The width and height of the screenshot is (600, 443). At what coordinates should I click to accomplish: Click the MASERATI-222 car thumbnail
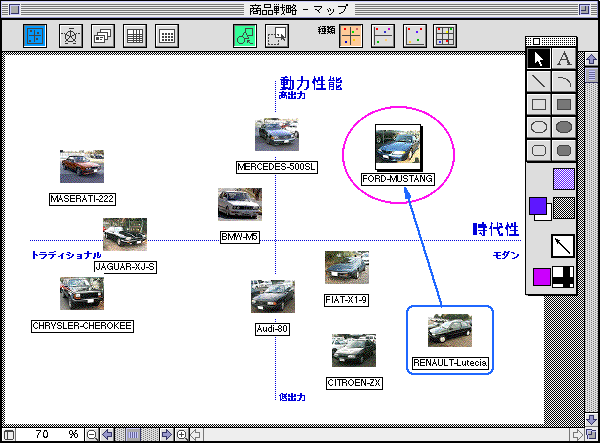coord(82,166)
